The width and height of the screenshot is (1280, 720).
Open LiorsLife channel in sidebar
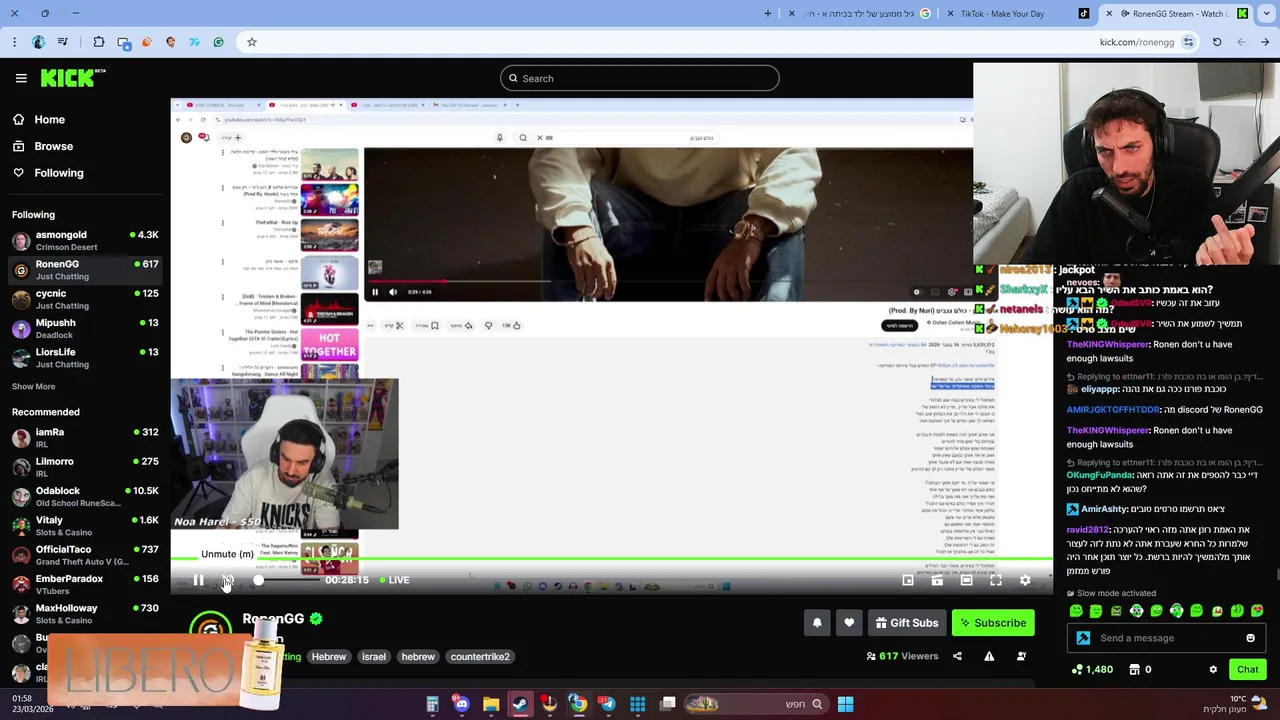point(85,358)
